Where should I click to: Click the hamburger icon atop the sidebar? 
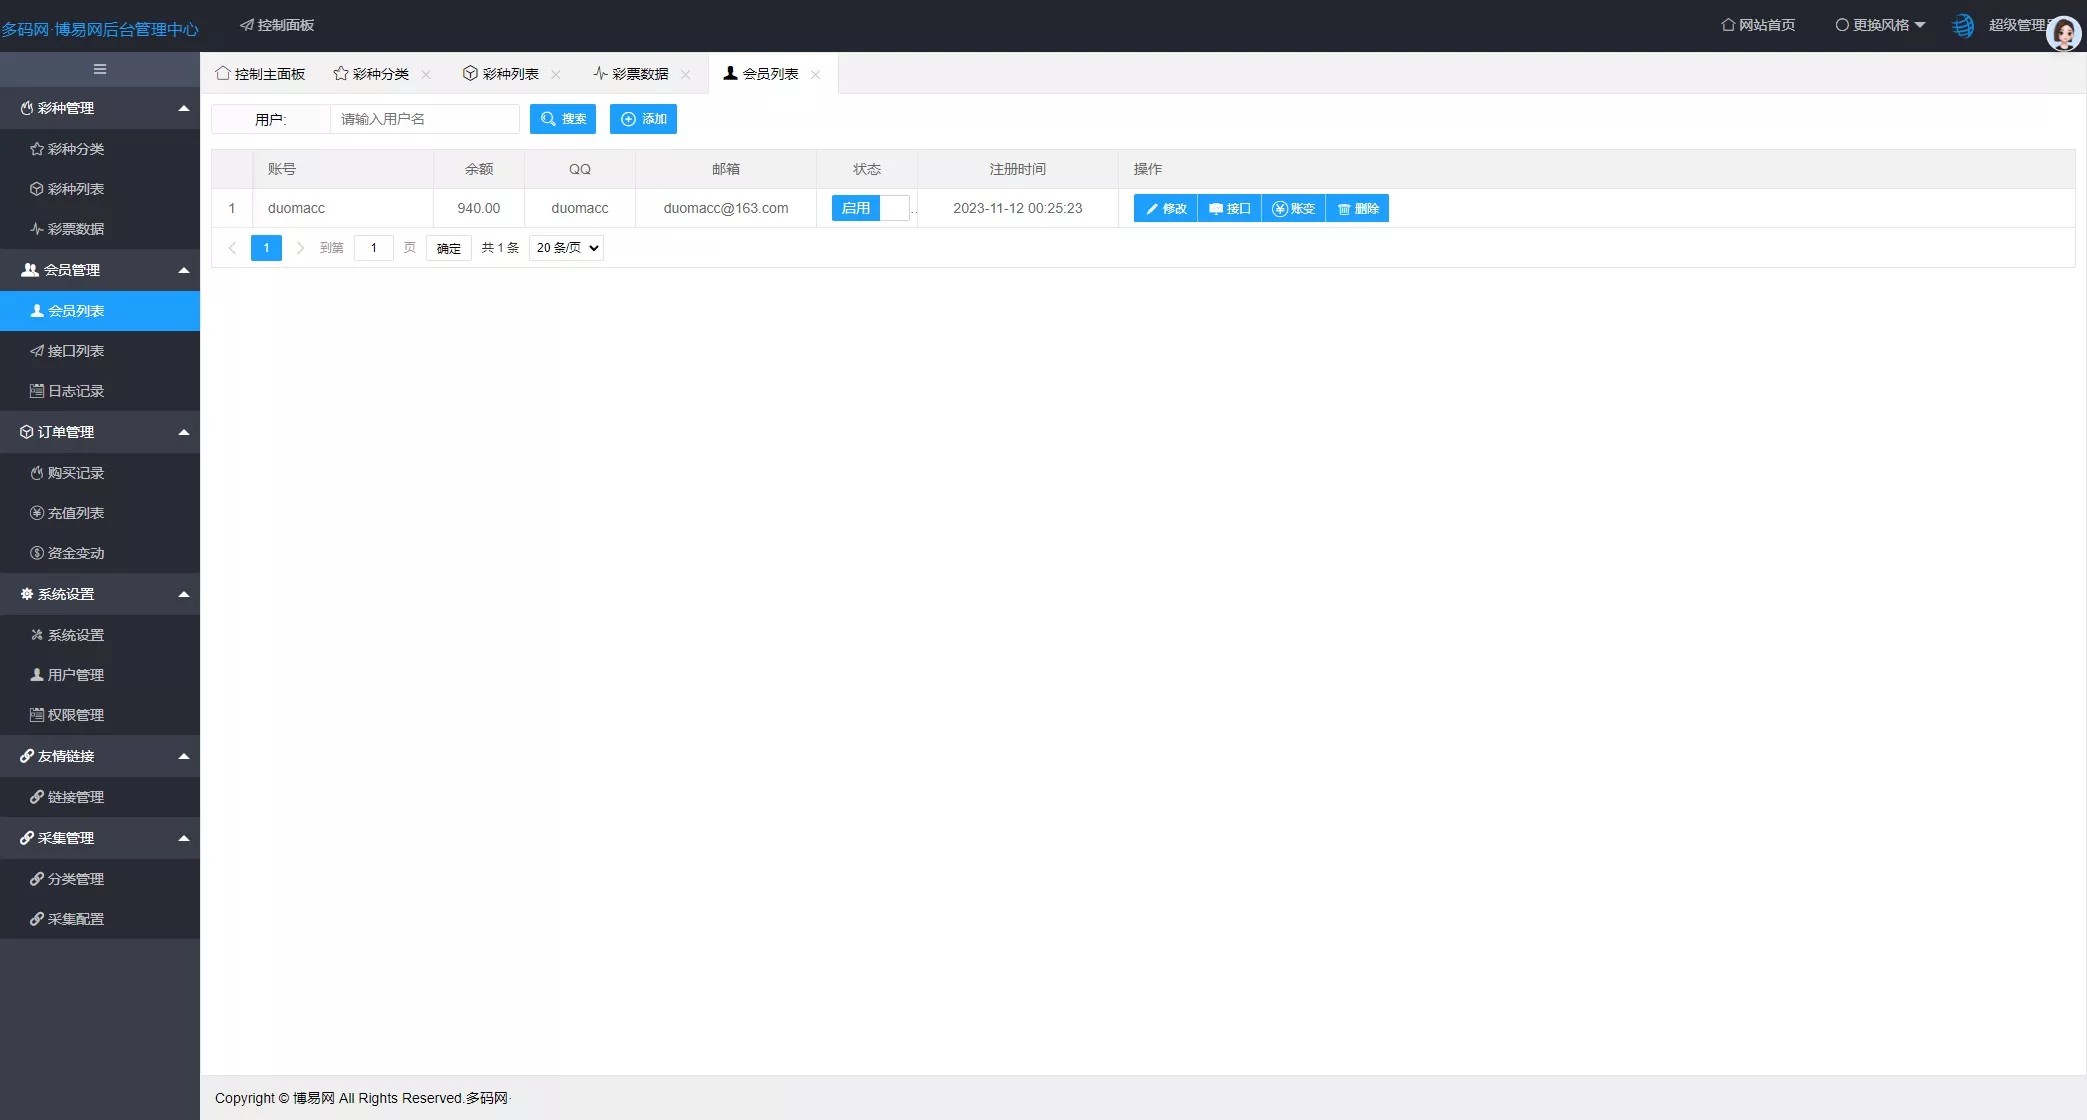pyautogui.click(x=99, y=68)
